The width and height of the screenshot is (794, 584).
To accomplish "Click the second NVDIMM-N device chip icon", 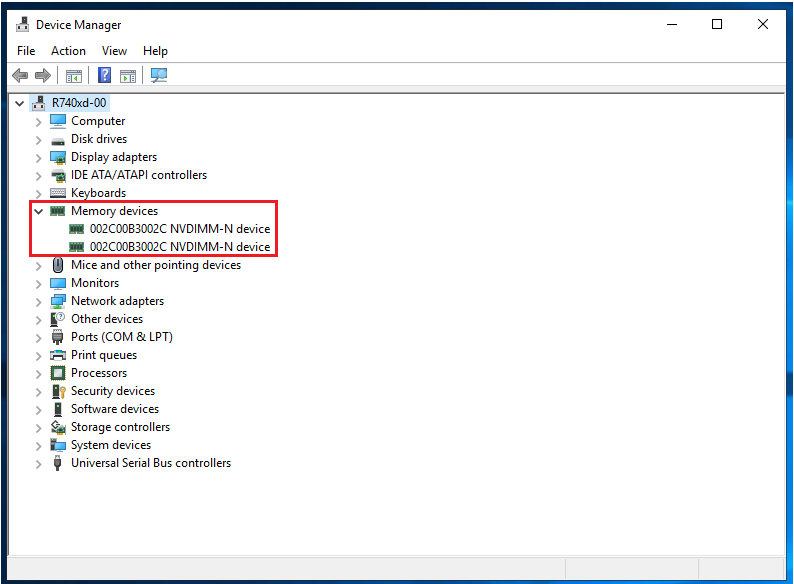I will pos(76,247).
